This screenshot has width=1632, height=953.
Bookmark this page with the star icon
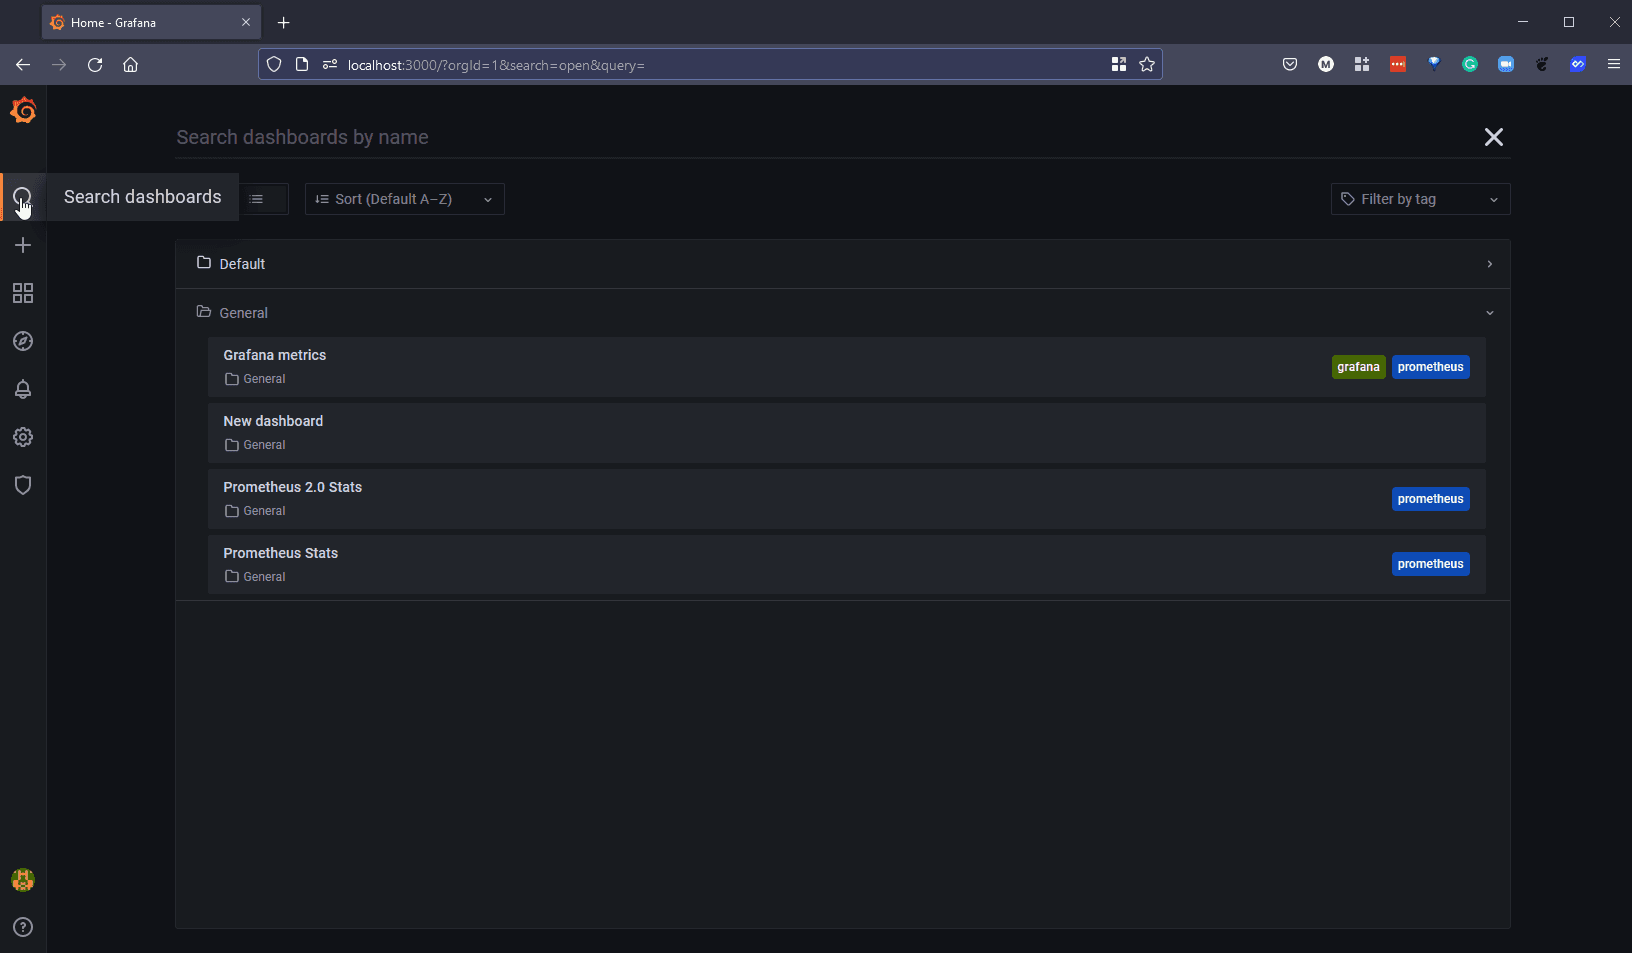tap(1147, 65)
